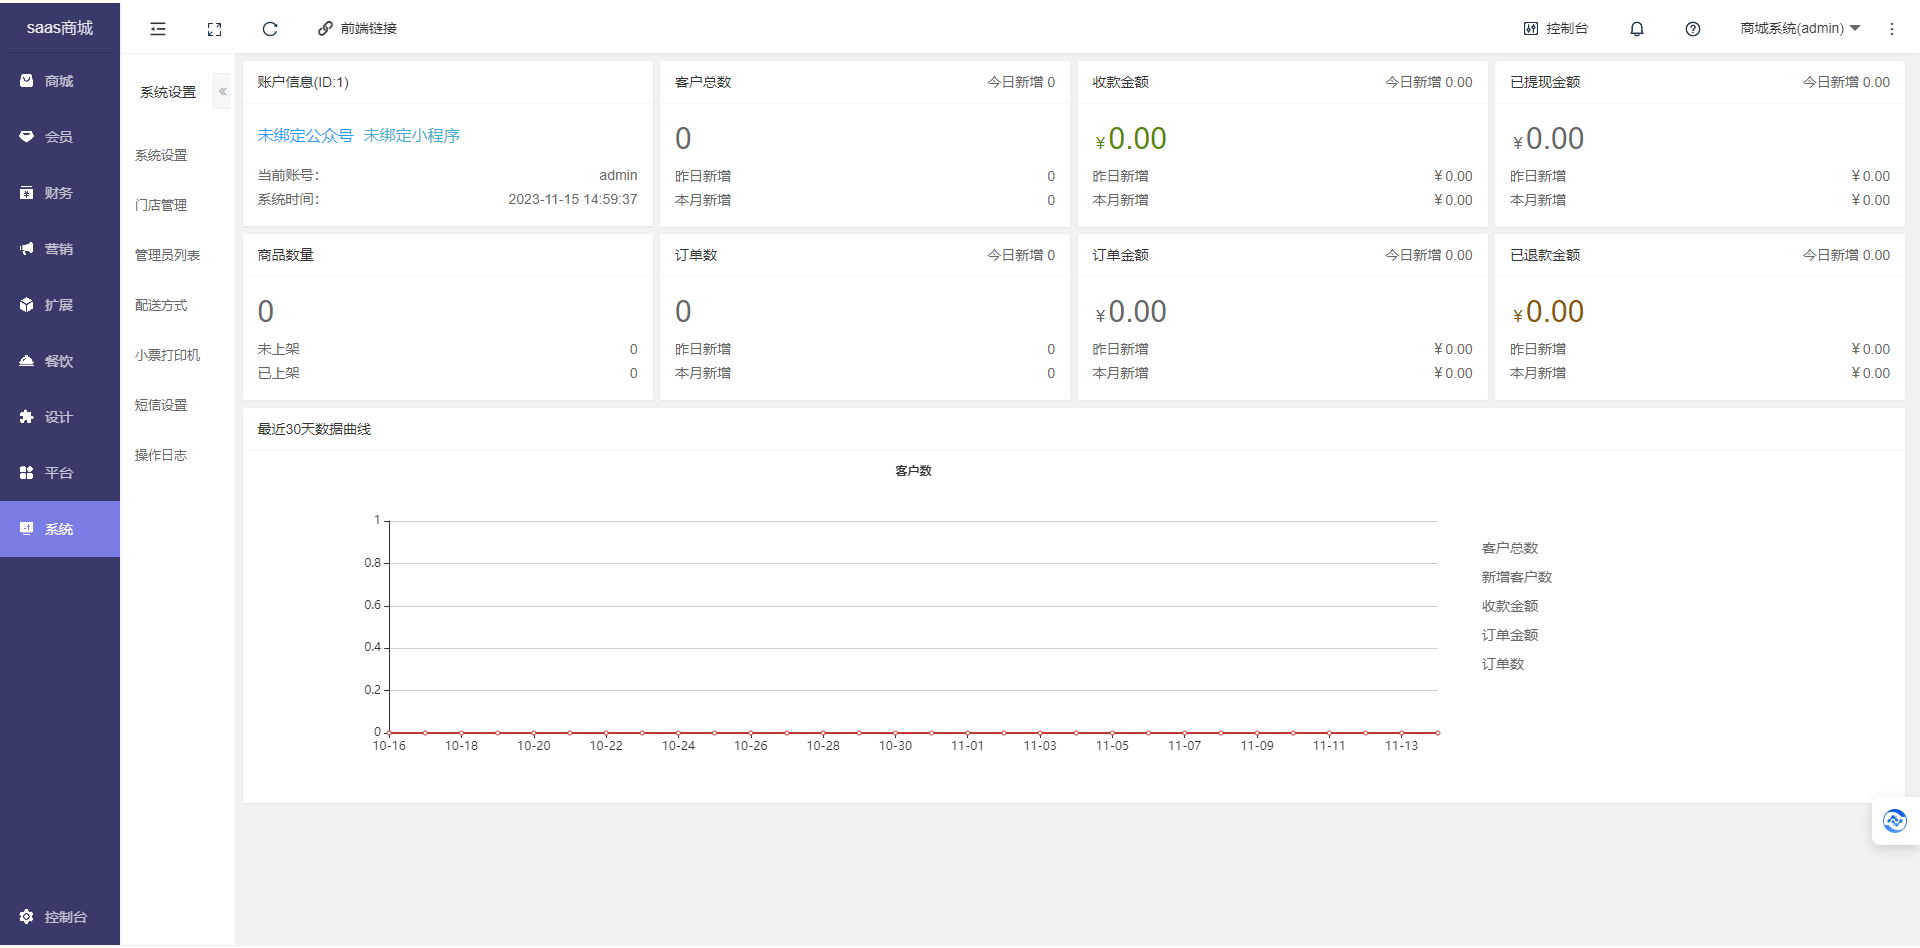Open the 前端链接 link
Image resolution: width=1920 pixels, height=948 pixels.
pyautogui.click(x=358, y=29)
